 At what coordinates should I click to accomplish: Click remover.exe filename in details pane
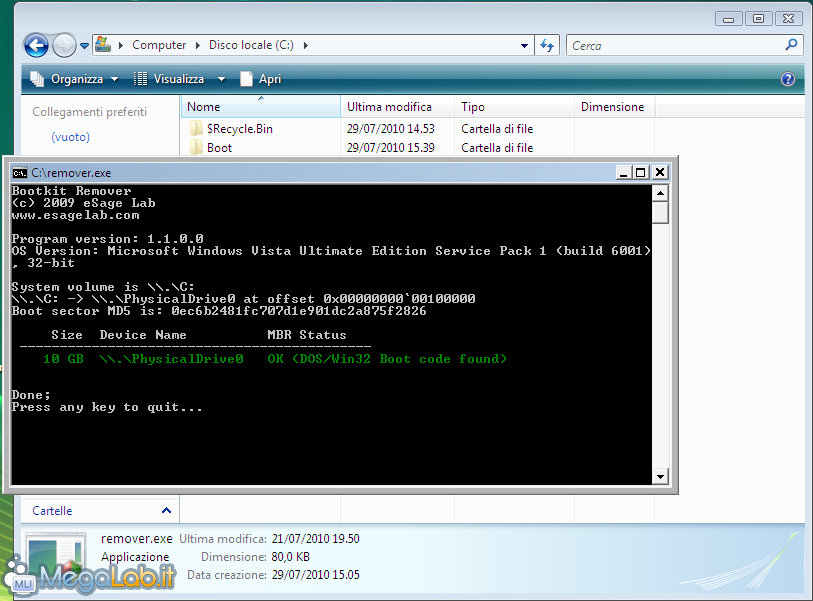click(136, 539)
